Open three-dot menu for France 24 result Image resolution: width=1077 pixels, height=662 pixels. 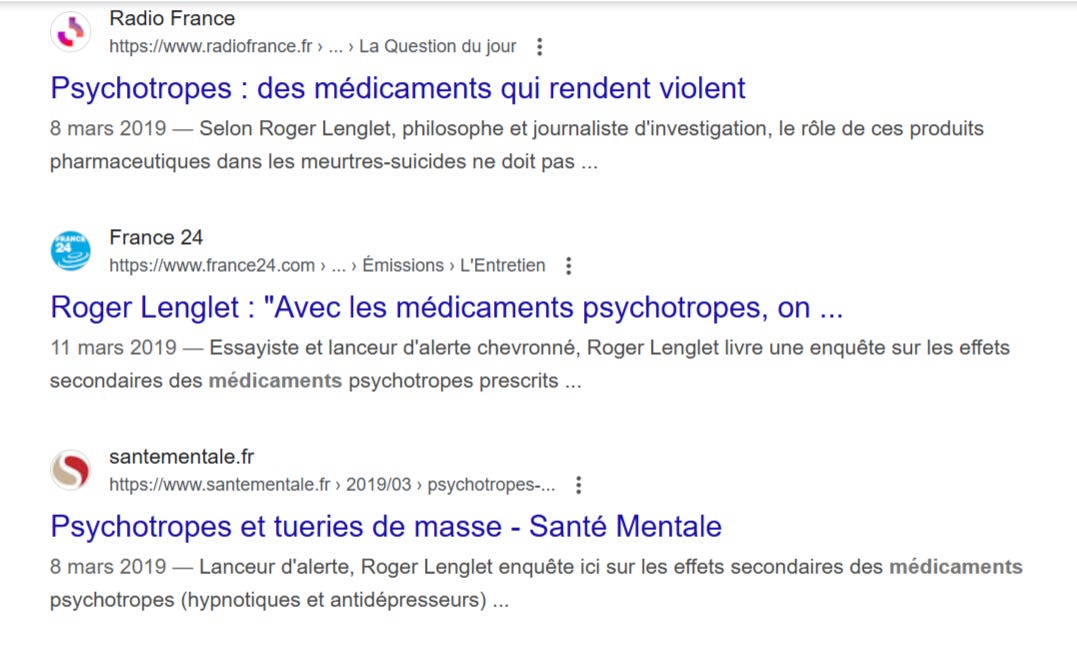[x=569, y=266]
